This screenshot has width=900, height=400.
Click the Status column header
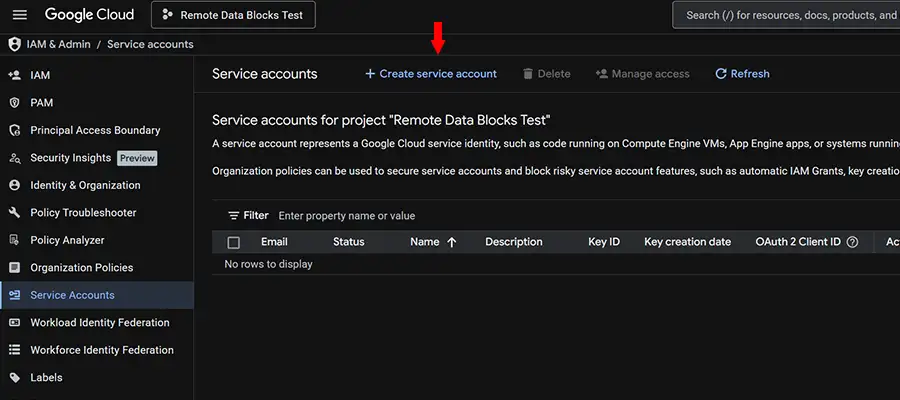click(x=349, y=242)
